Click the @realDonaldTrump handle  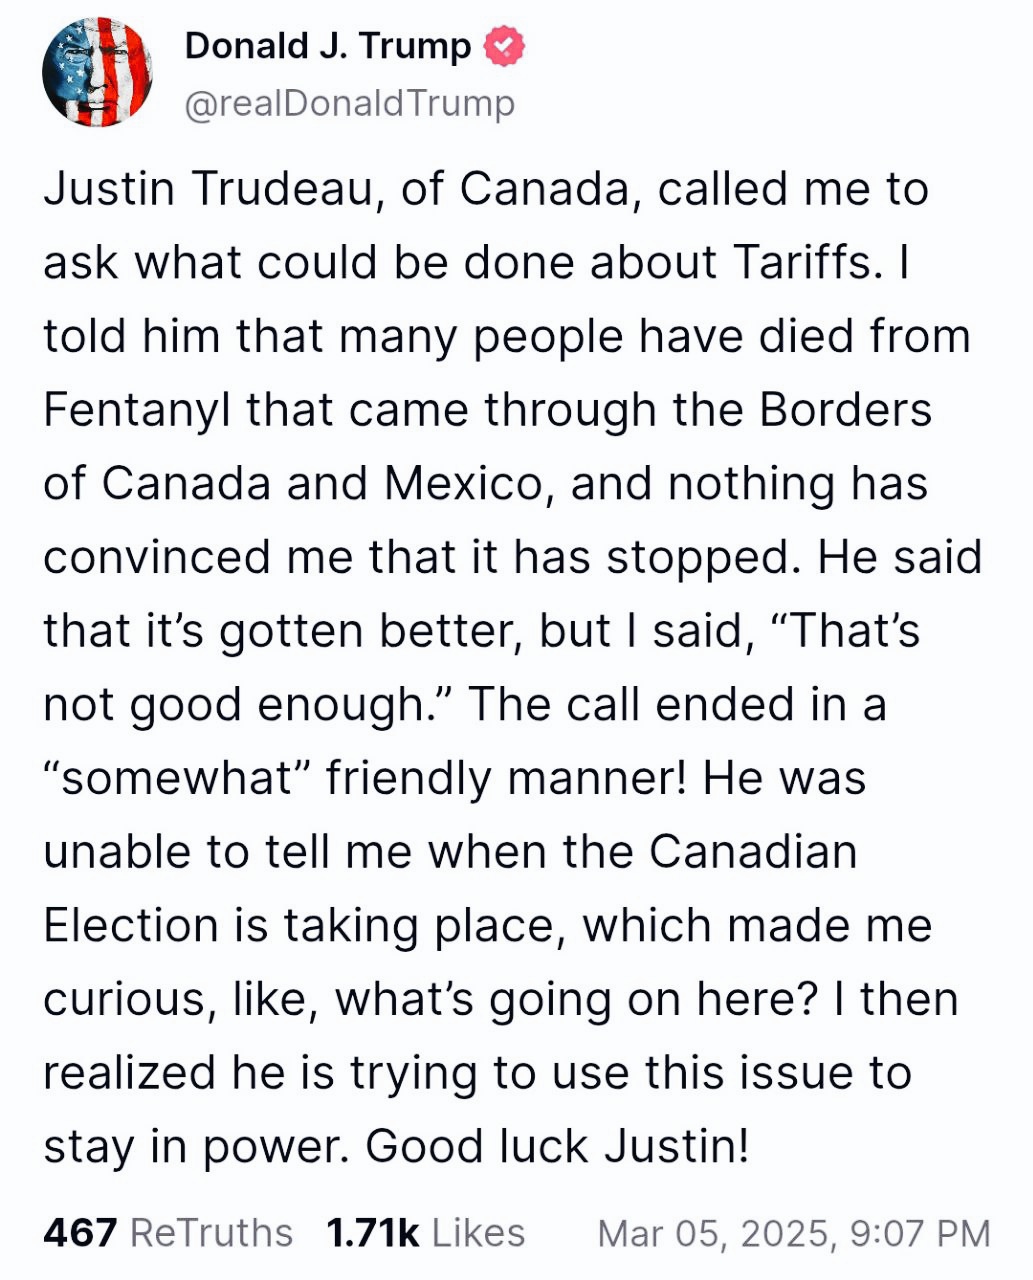350,103
